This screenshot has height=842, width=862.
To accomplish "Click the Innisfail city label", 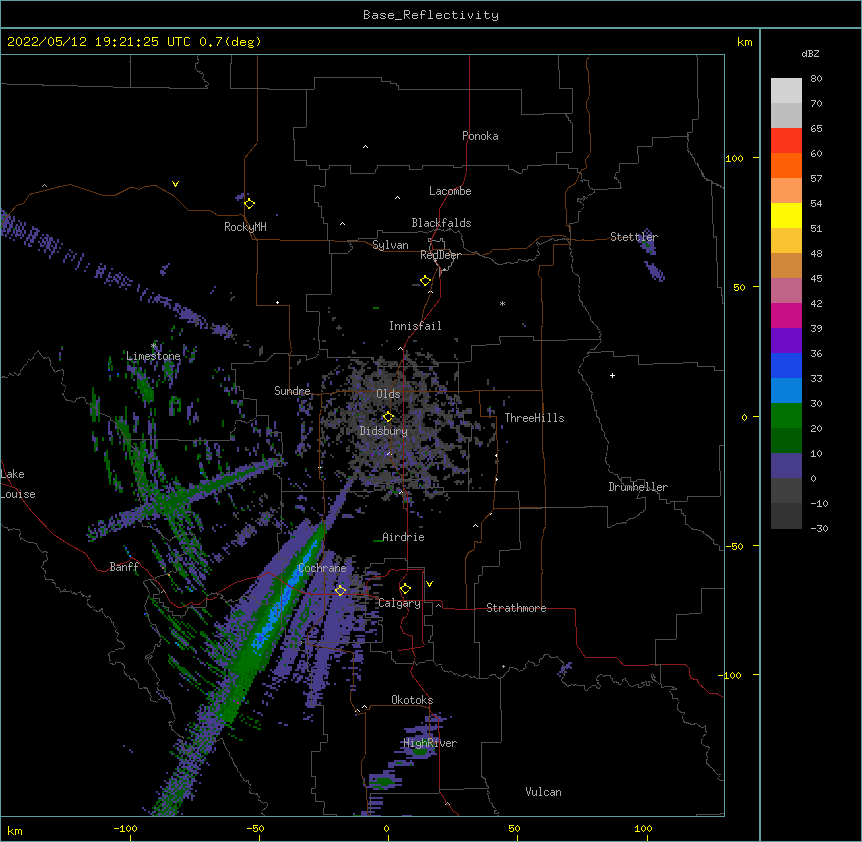I will coord(415,326).
